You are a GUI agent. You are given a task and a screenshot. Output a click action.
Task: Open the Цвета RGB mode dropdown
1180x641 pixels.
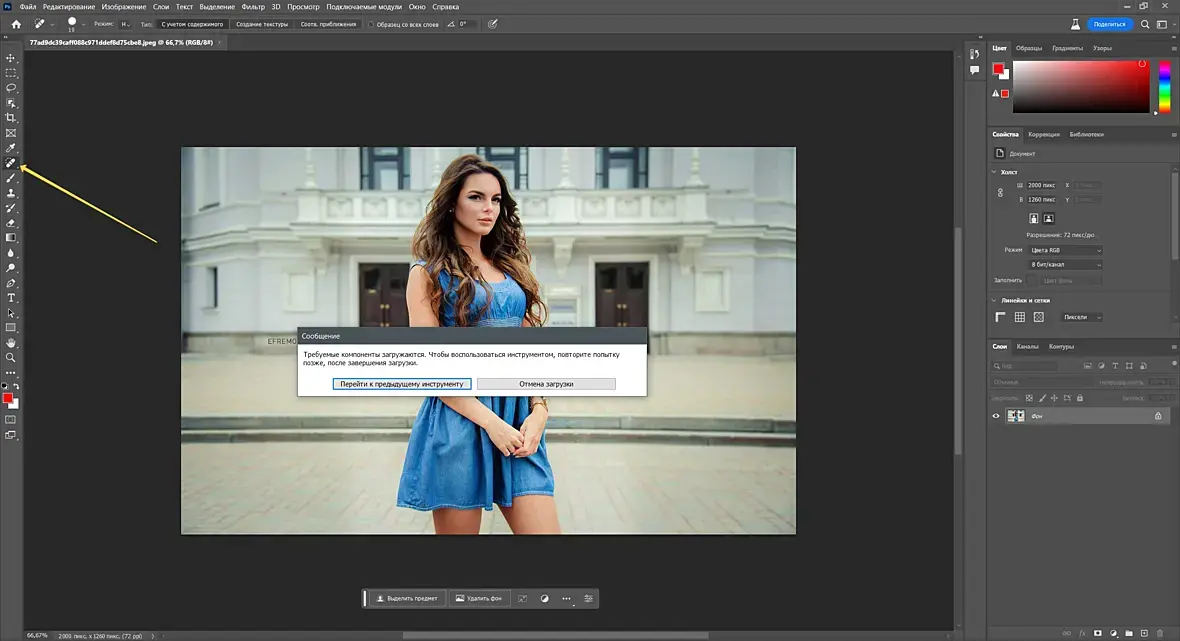pos(1065,250)
